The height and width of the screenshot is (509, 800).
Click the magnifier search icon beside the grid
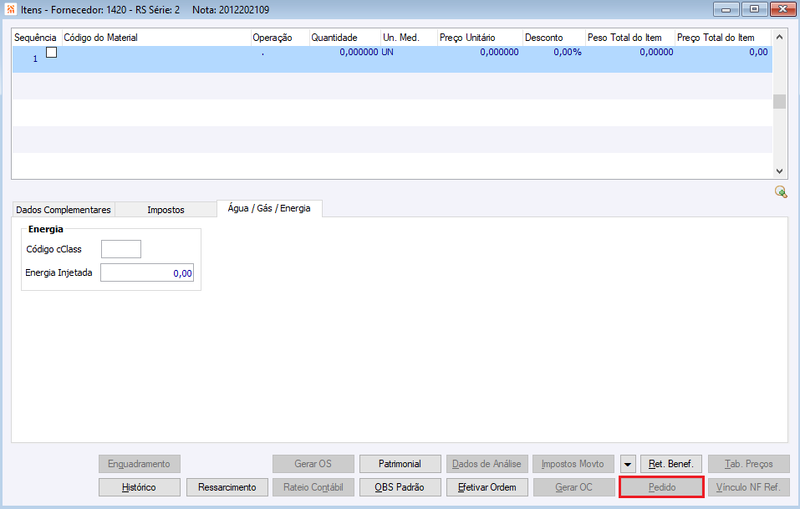(x=781, y=192)
